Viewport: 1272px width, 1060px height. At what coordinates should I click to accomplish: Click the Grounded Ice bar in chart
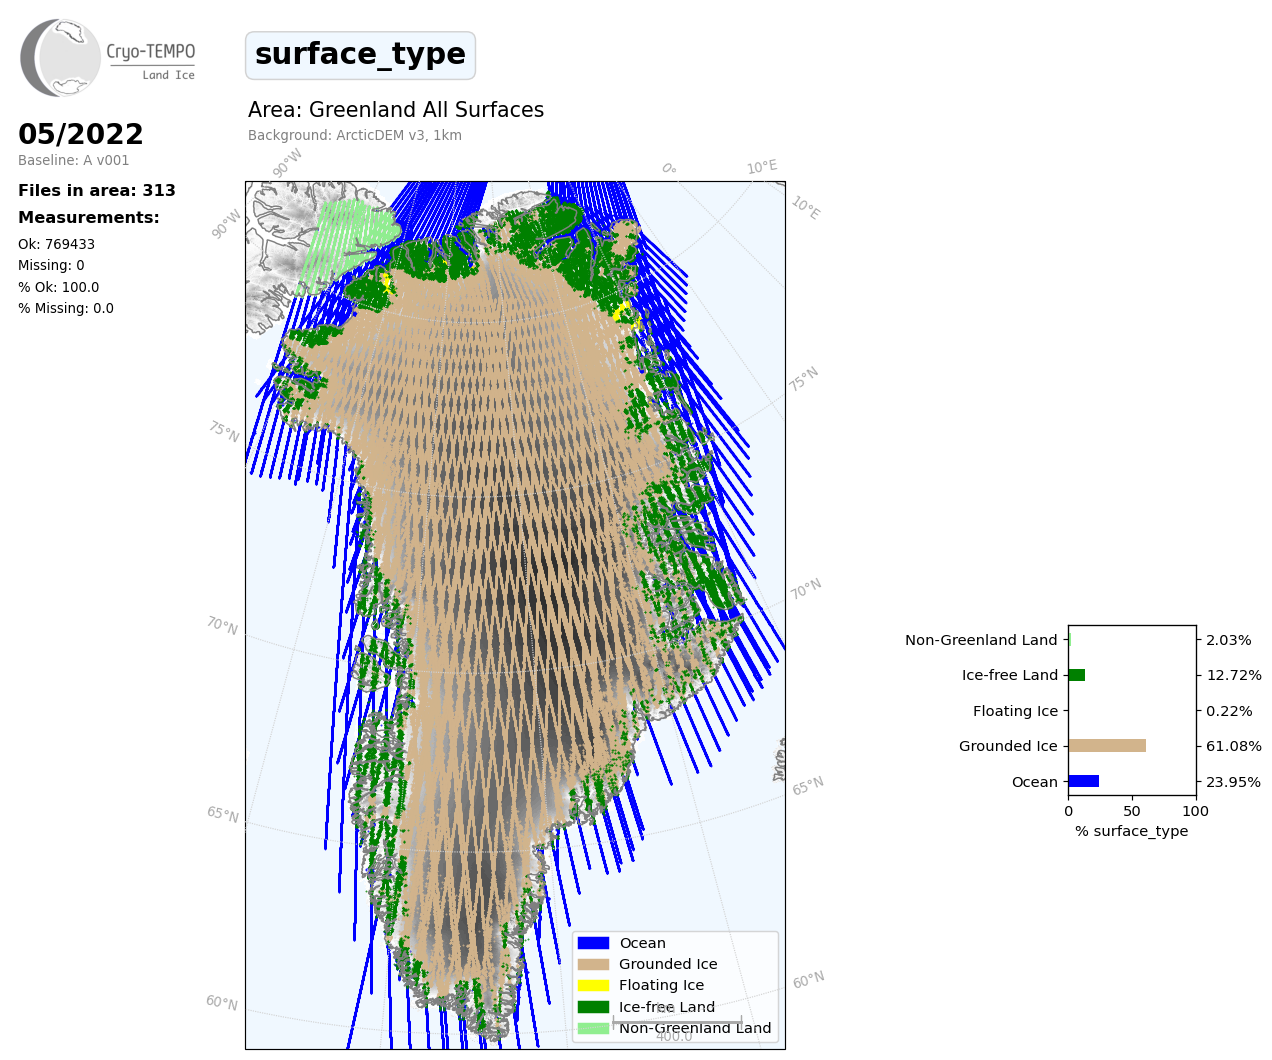tap(1107, 746)
